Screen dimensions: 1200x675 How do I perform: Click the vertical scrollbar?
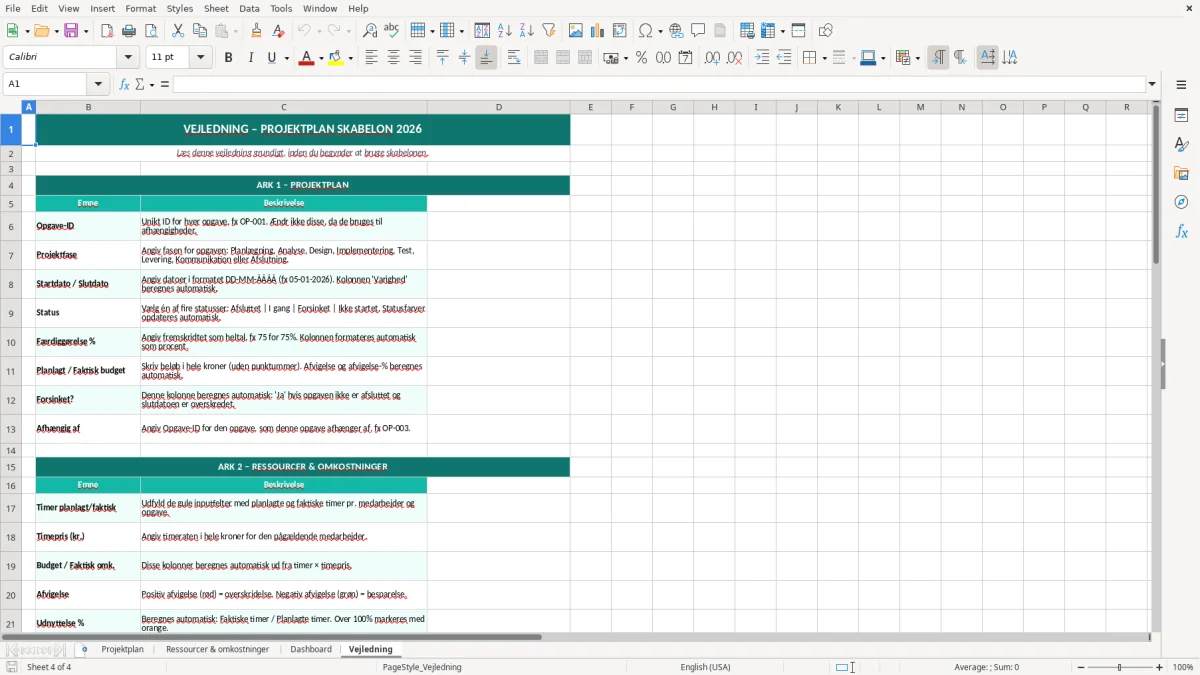pyautogui.click(x=1156, y=366)
